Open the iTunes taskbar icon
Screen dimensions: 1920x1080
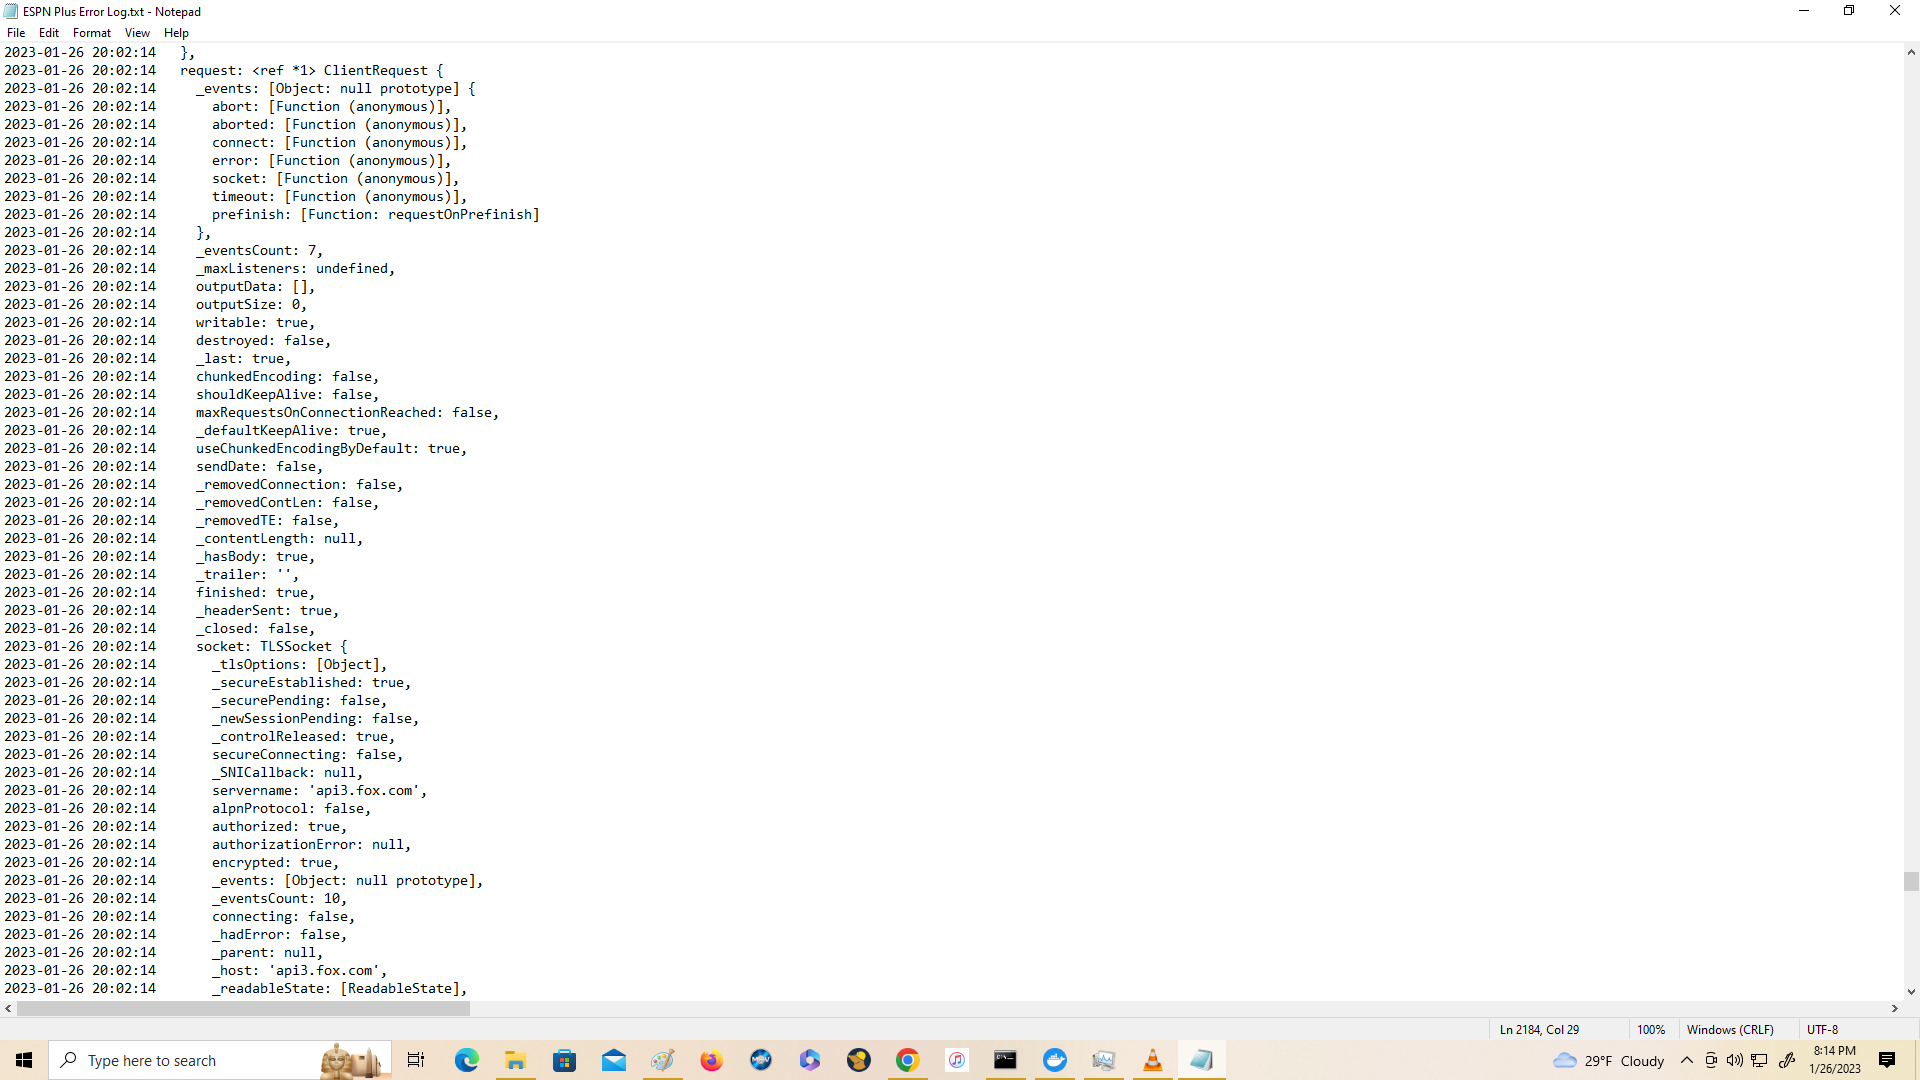(x=957, y=1060)
